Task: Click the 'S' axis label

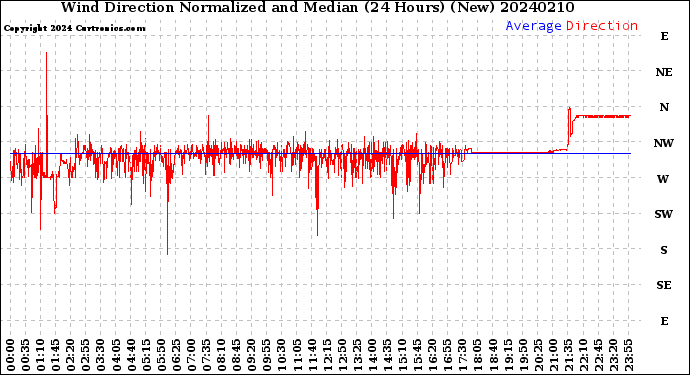Action: (x=664, y=250)
